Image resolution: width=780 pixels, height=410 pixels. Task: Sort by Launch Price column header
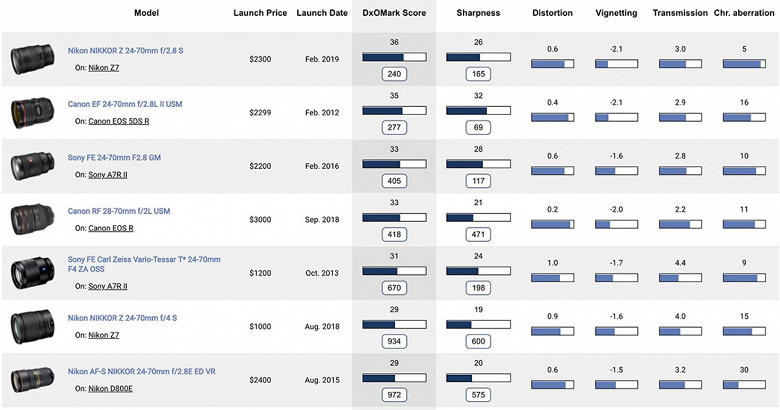point(260,14)
